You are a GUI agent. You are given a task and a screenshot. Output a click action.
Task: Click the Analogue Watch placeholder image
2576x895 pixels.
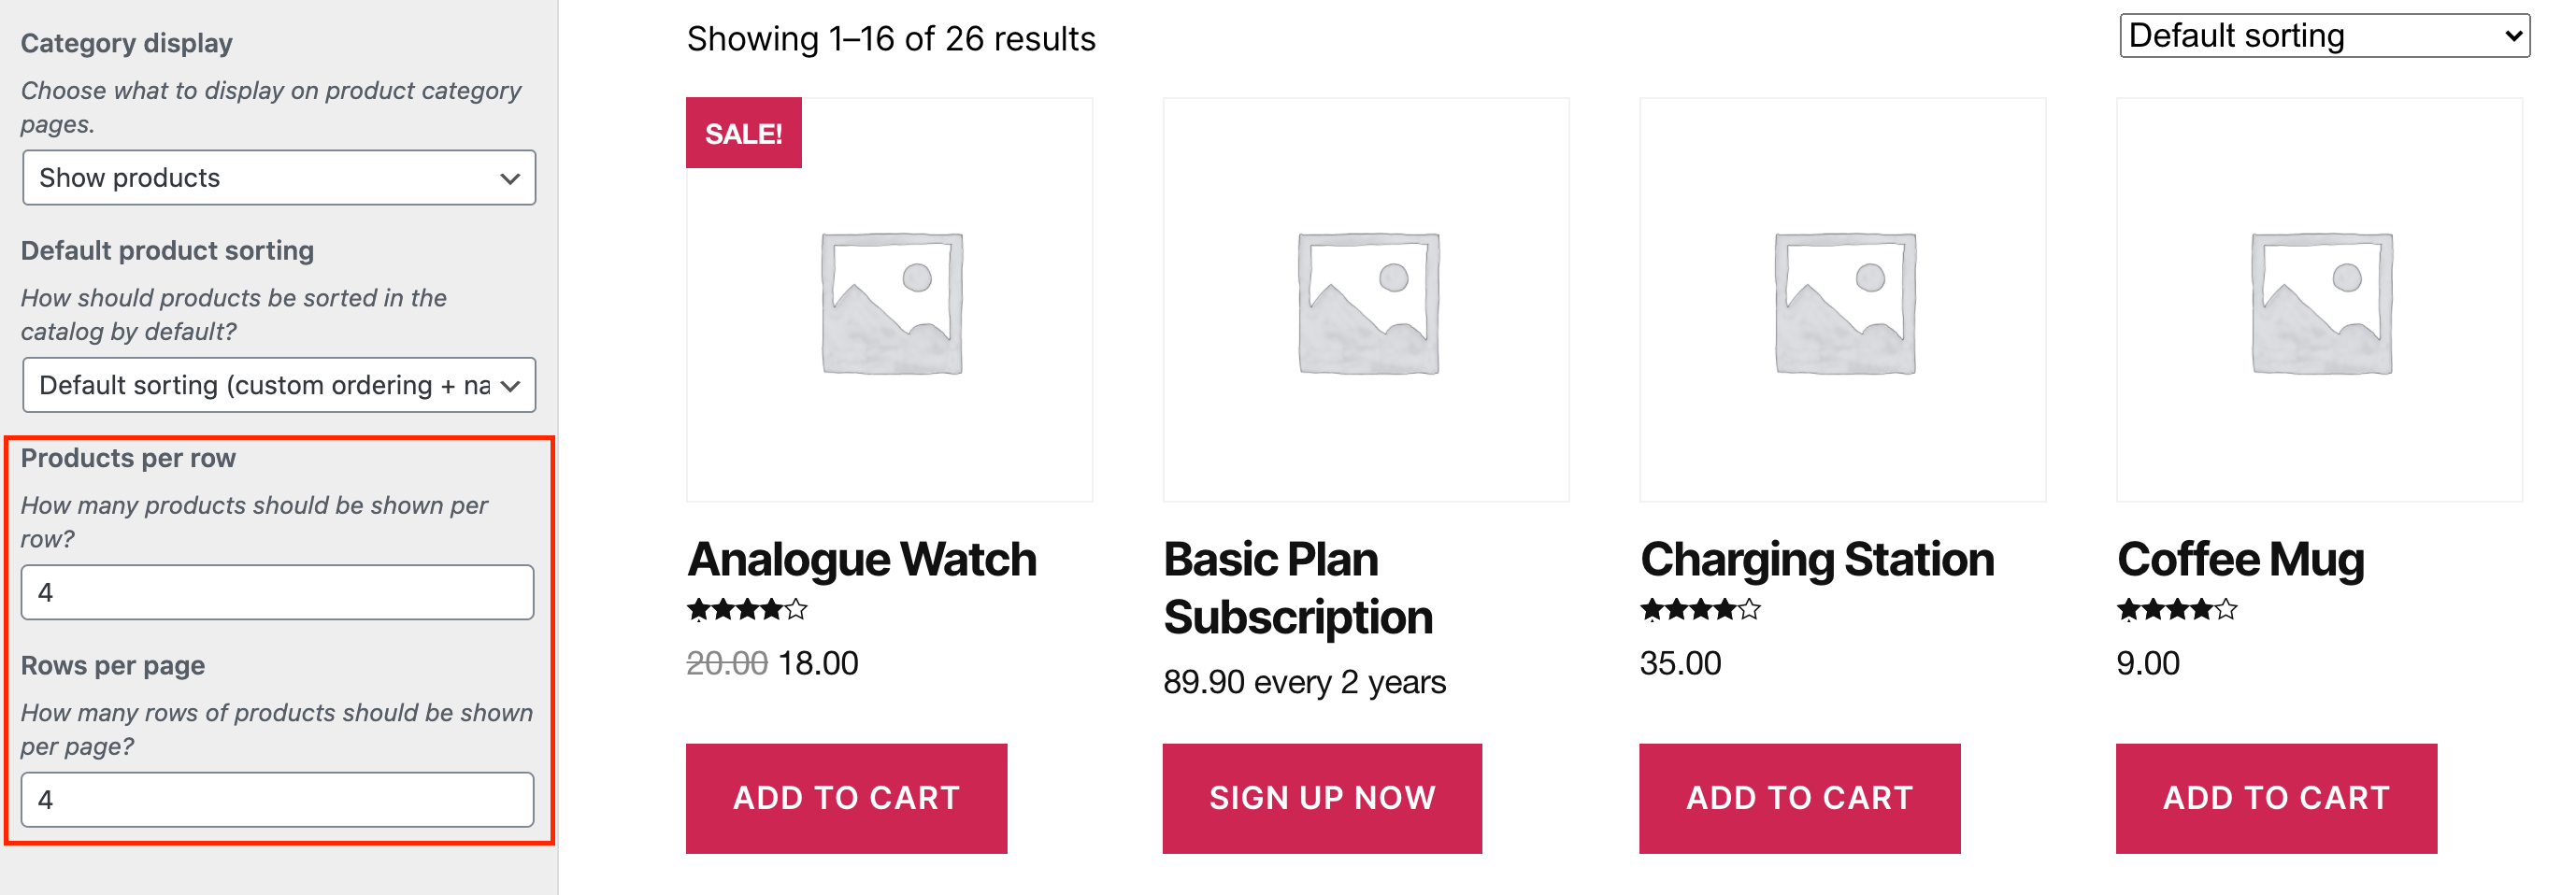(x=889, y=300)
